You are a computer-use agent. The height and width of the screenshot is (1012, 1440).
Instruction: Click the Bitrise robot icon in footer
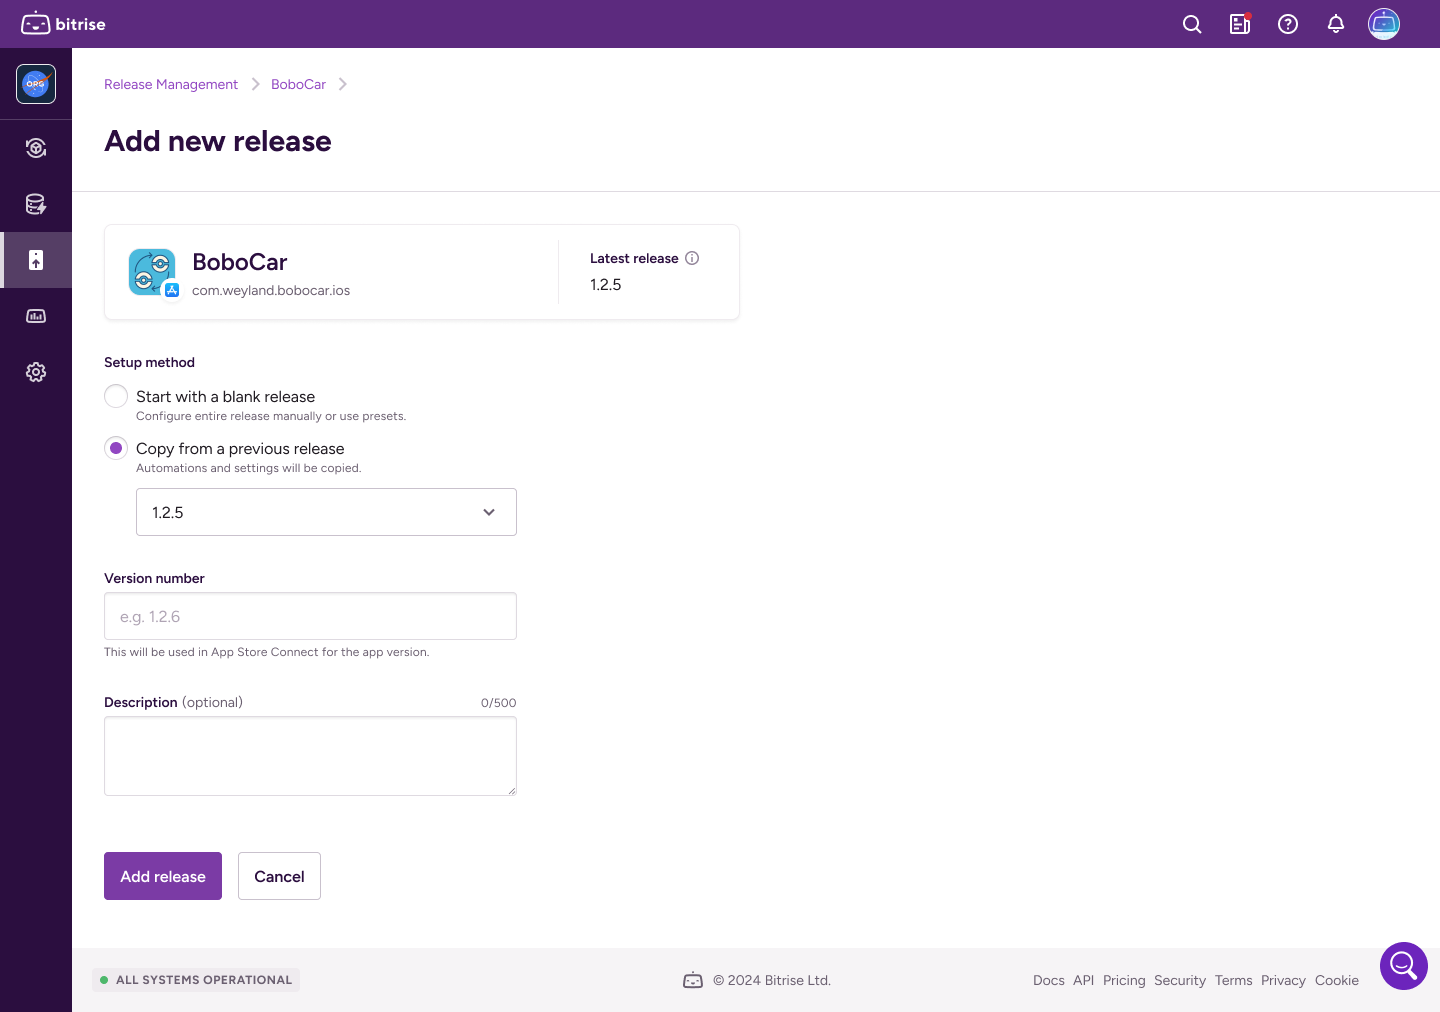pos(693,980)
